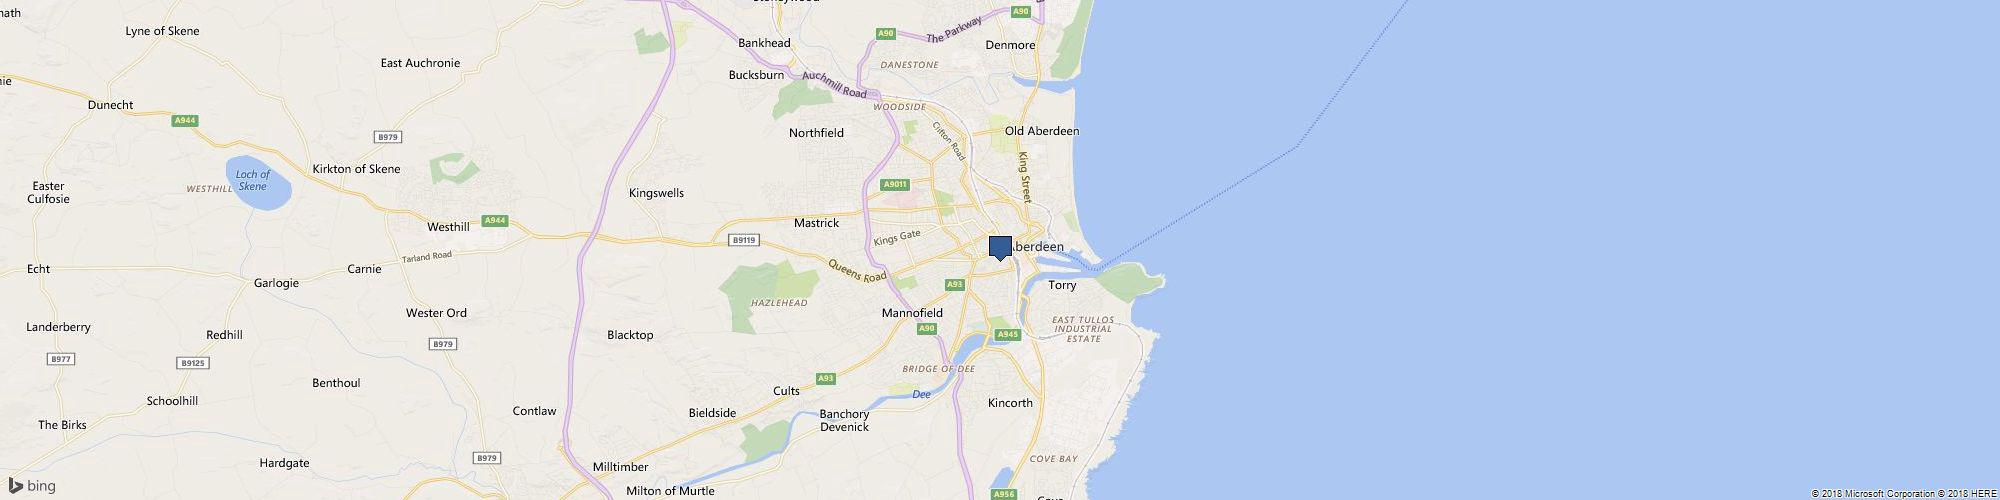
Task: Click the A9011 road shield
Action: point(895,185)
